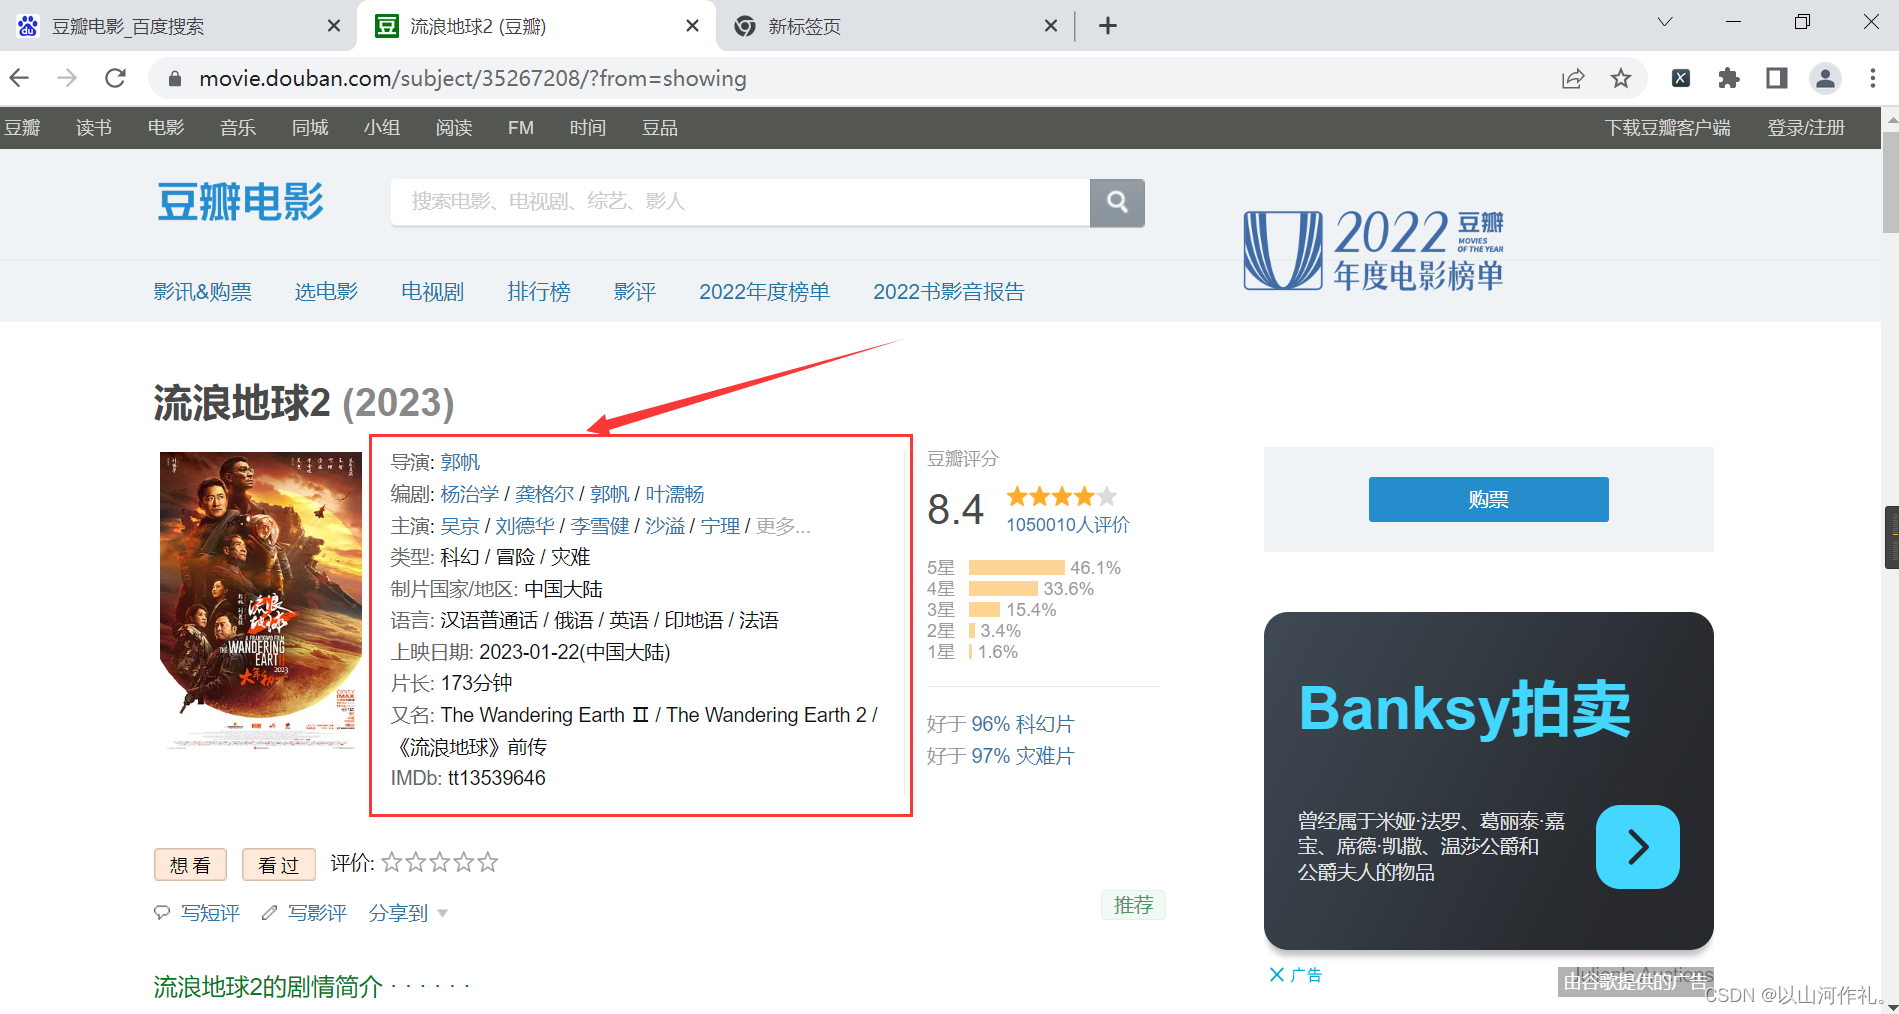Click the tab search chevron icon
1899x1014 pixels.
click(1665, 22)
